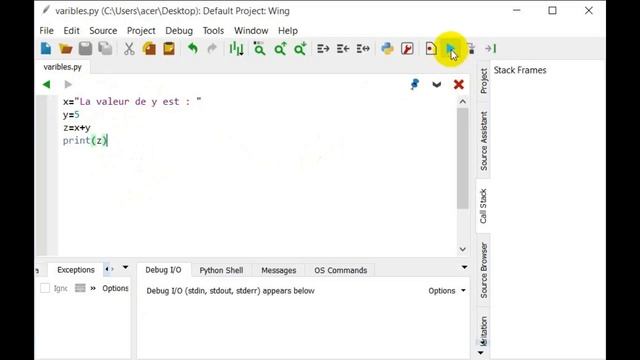Open the Help menu

288,31
